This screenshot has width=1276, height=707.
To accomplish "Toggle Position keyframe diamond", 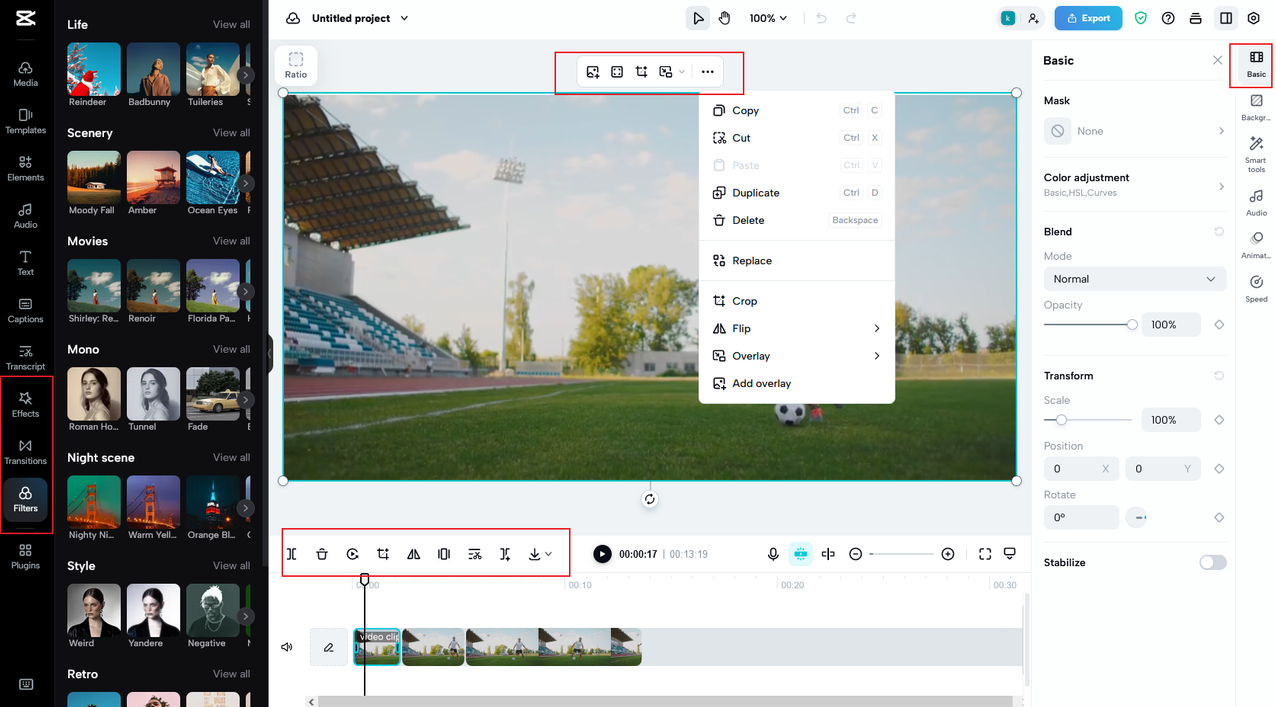I will 1219,468.
